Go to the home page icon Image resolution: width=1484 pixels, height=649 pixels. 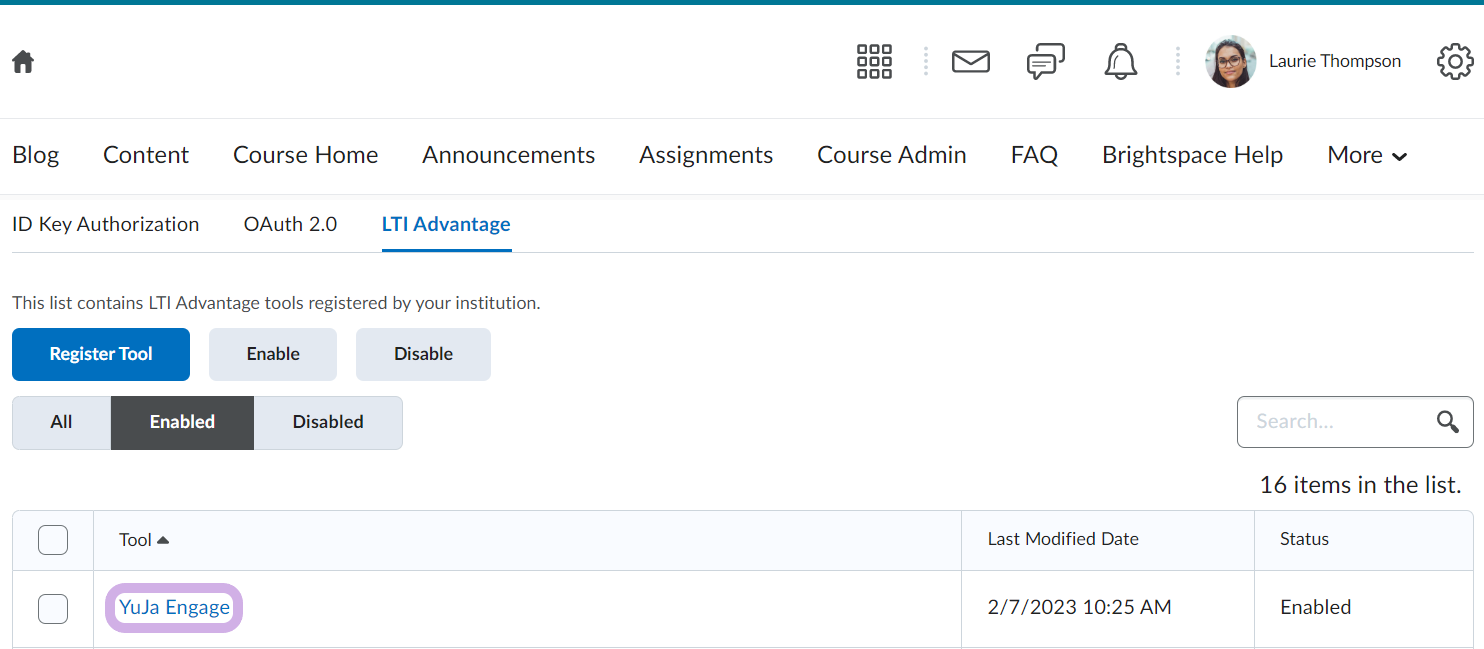click(x=23, y=62)
